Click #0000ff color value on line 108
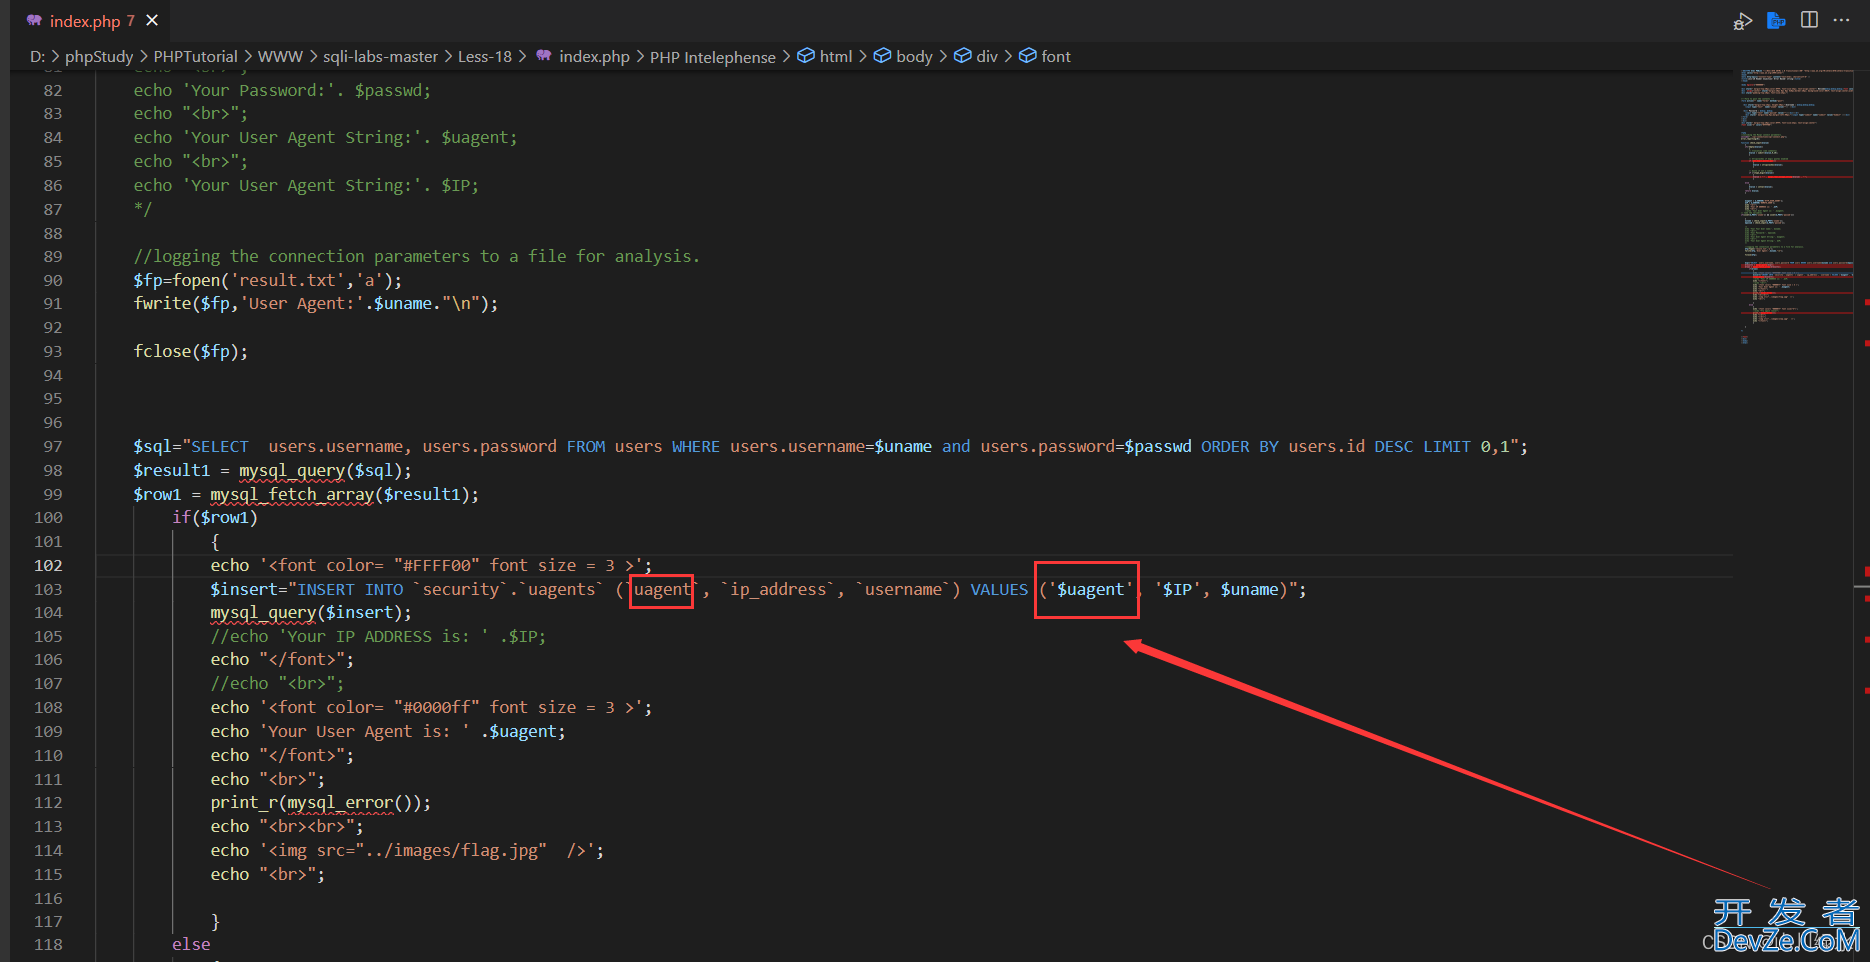 coord(437,708)
